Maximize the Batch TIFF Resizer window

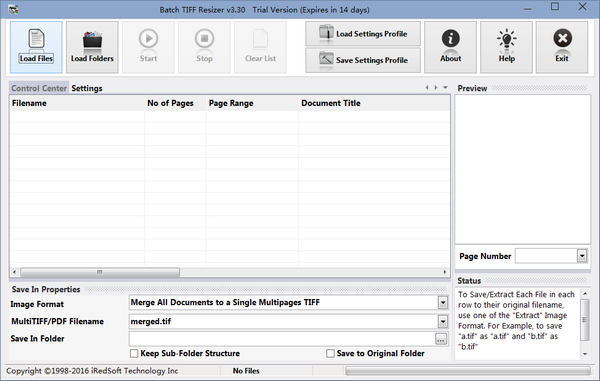click(555, 7)
